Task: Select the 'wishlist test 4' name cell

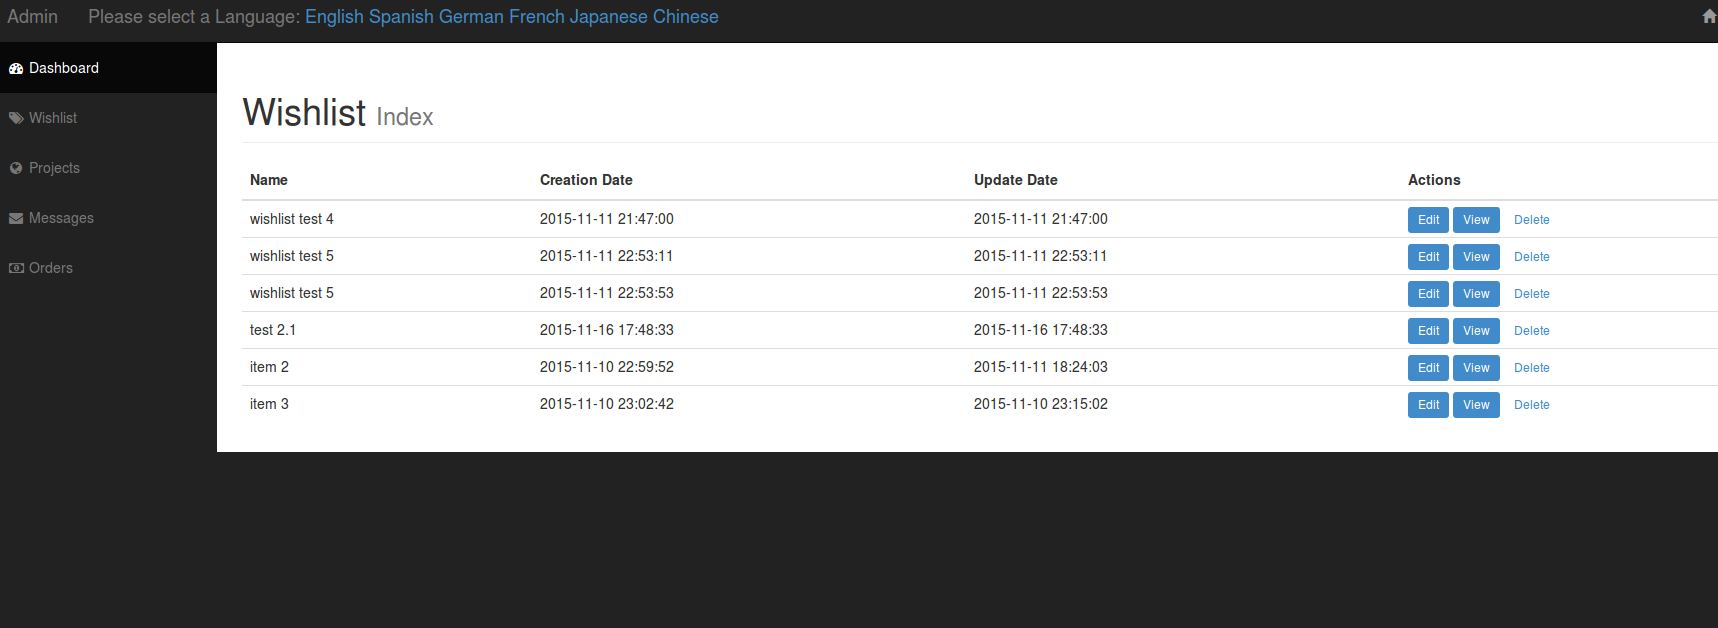Action: [292, 219]
